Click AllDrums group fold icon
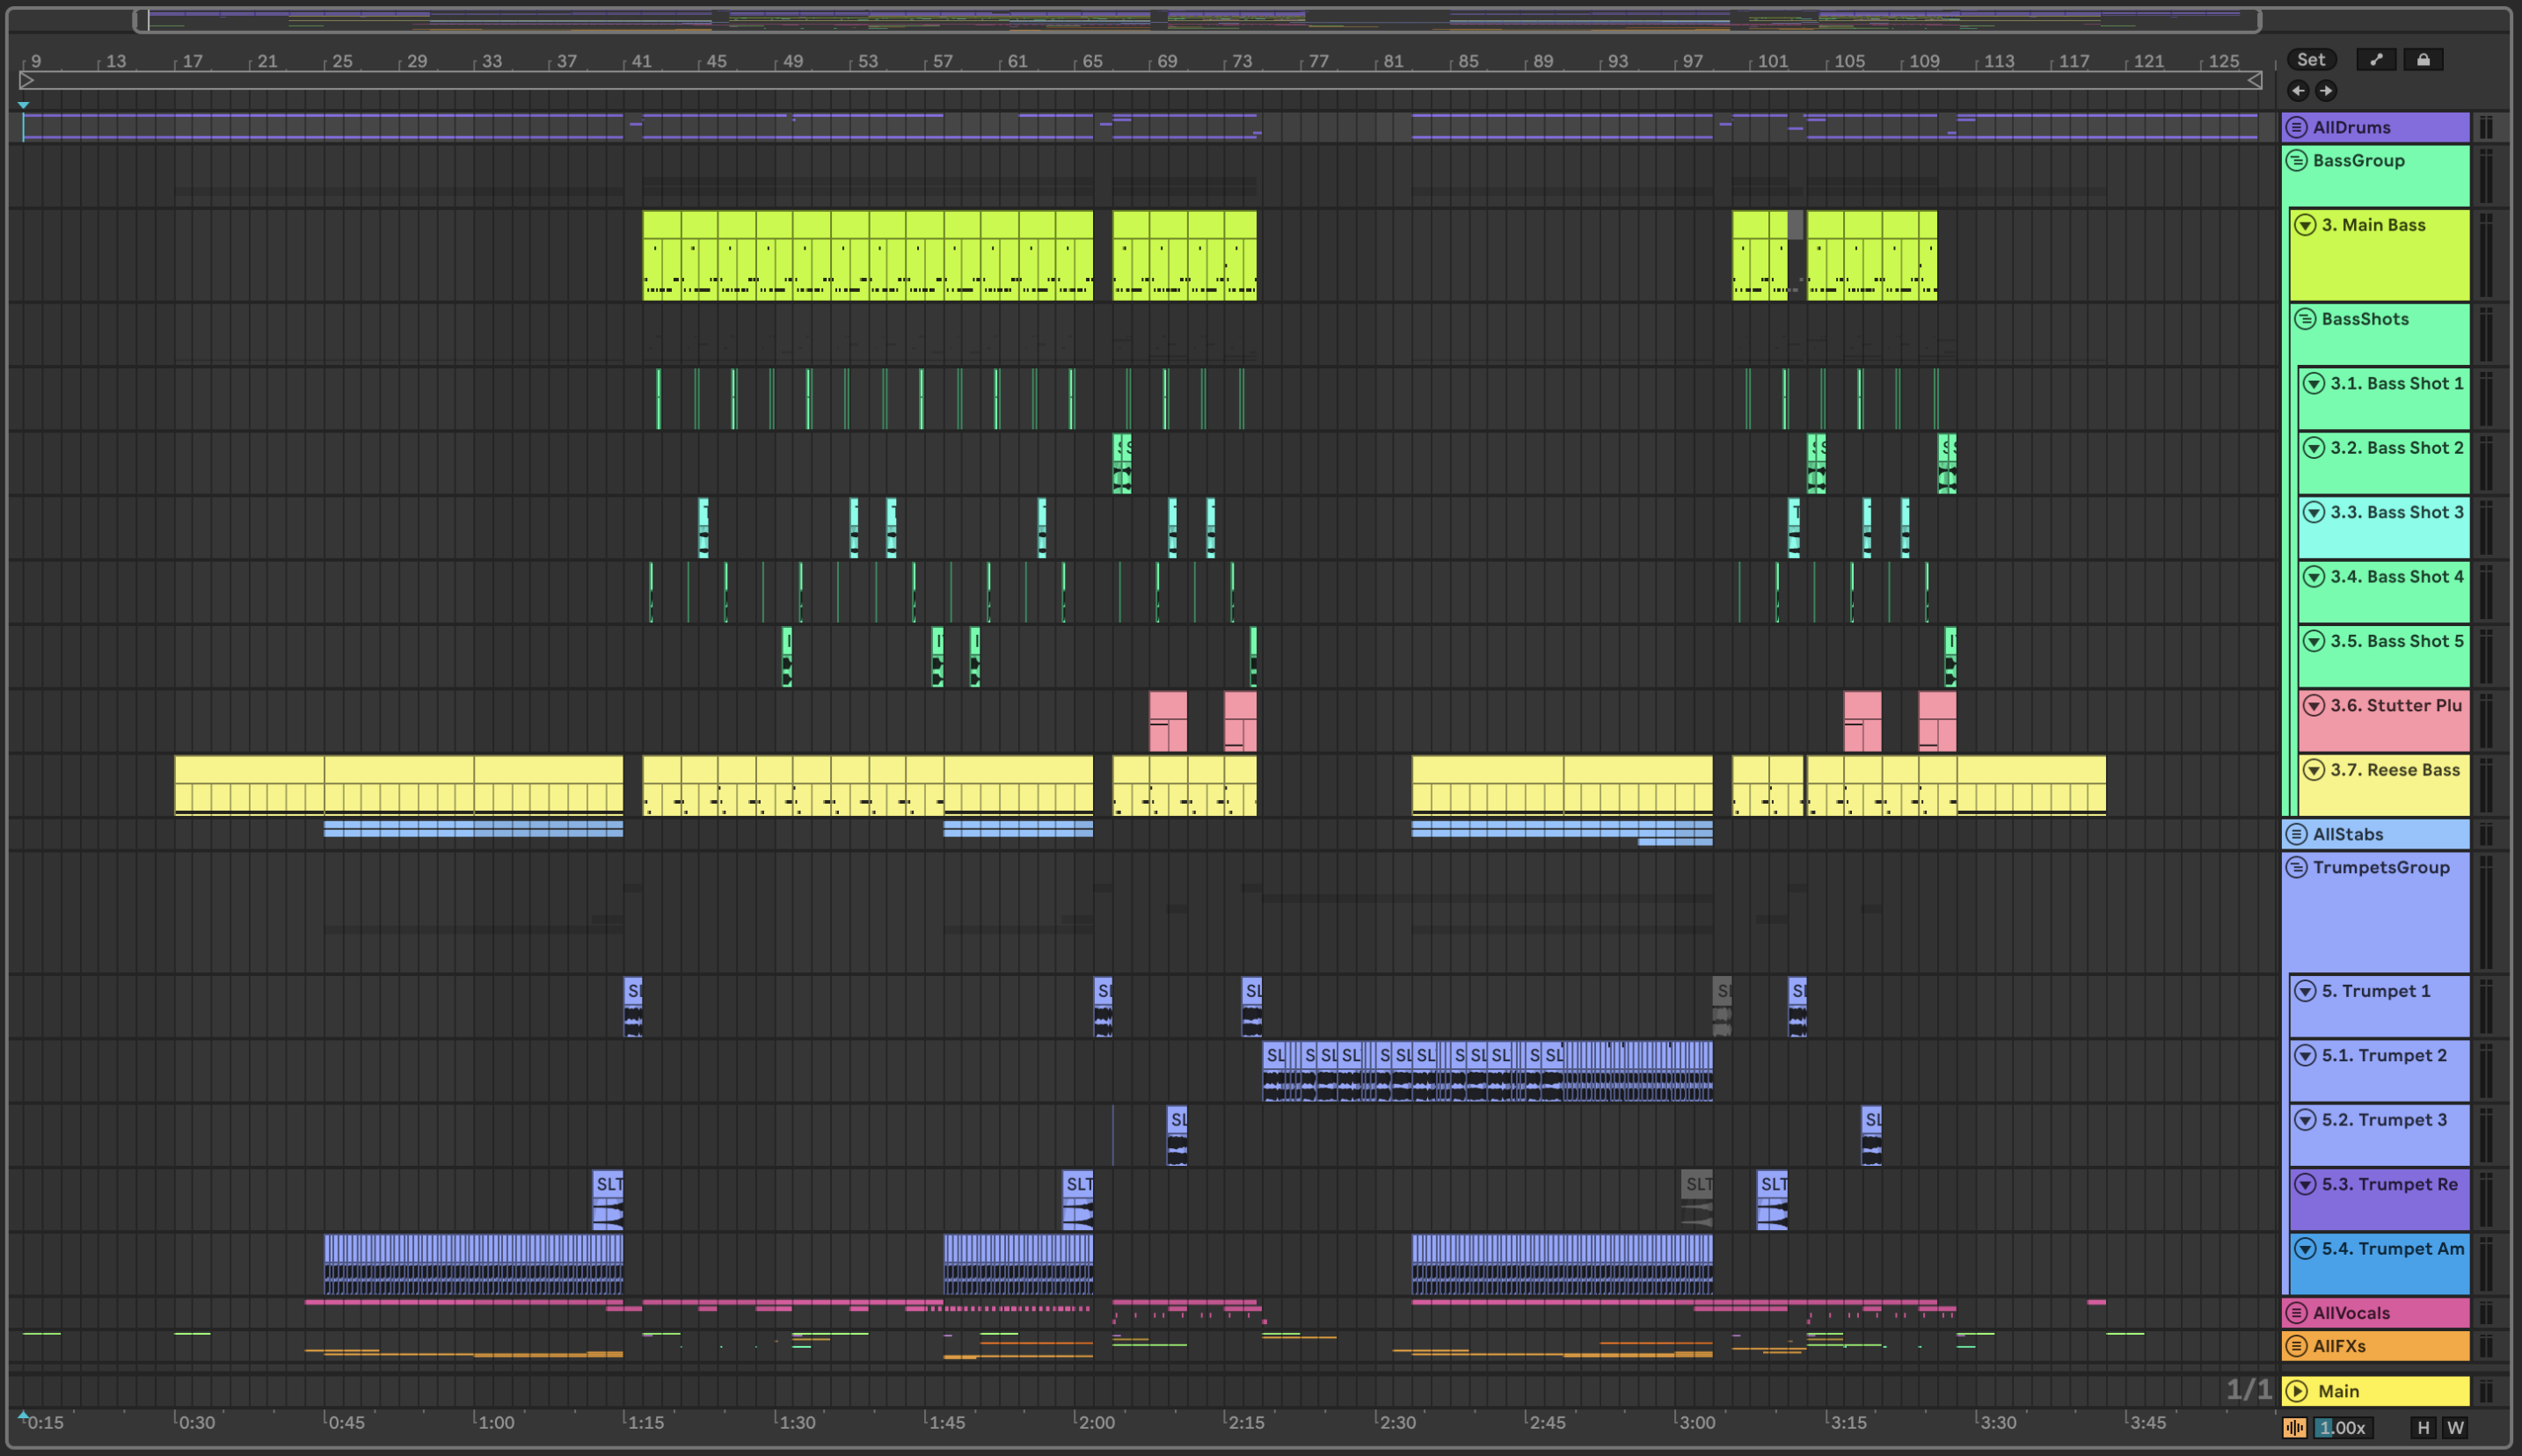Image resolution: width=2522 pixels, height=1456 pixels. tap(2297, 127)
